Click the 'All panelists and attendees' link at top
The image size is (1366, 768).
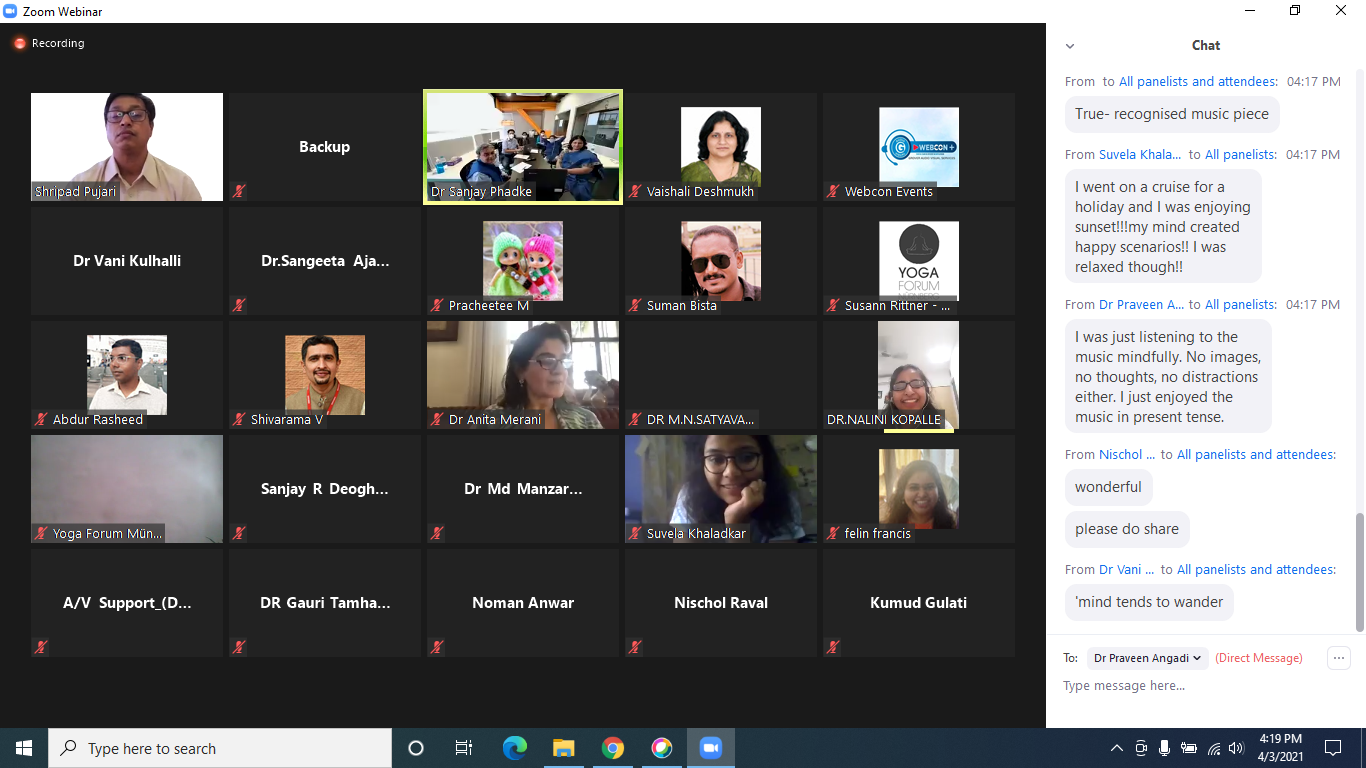[1197, 82]
